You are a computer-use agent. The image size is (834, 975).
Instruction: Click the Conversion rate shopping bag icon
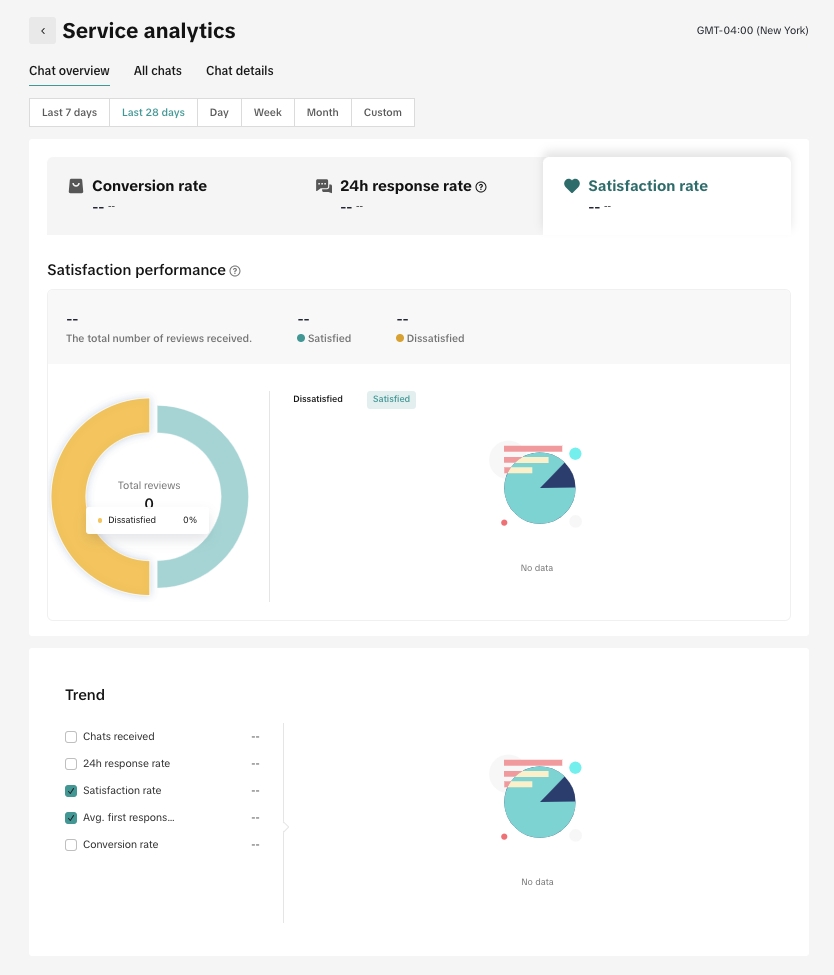(75, 186)
